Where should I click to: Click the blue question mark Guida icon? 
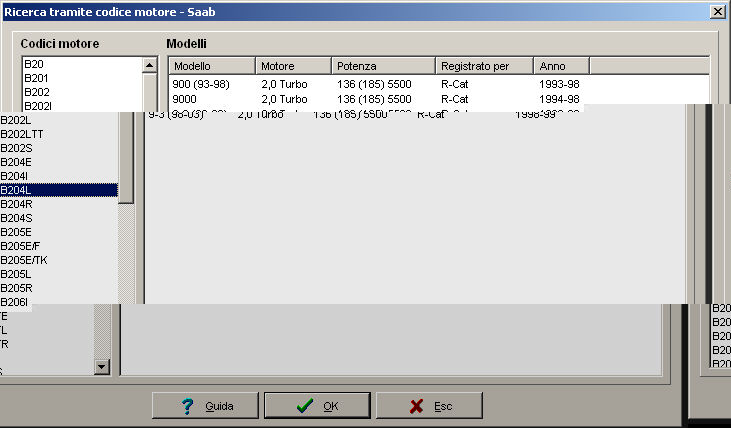[187, 406]
